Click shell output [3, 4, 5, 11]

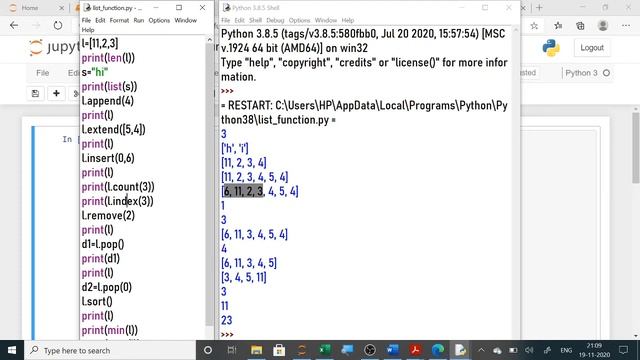(244, 277)
